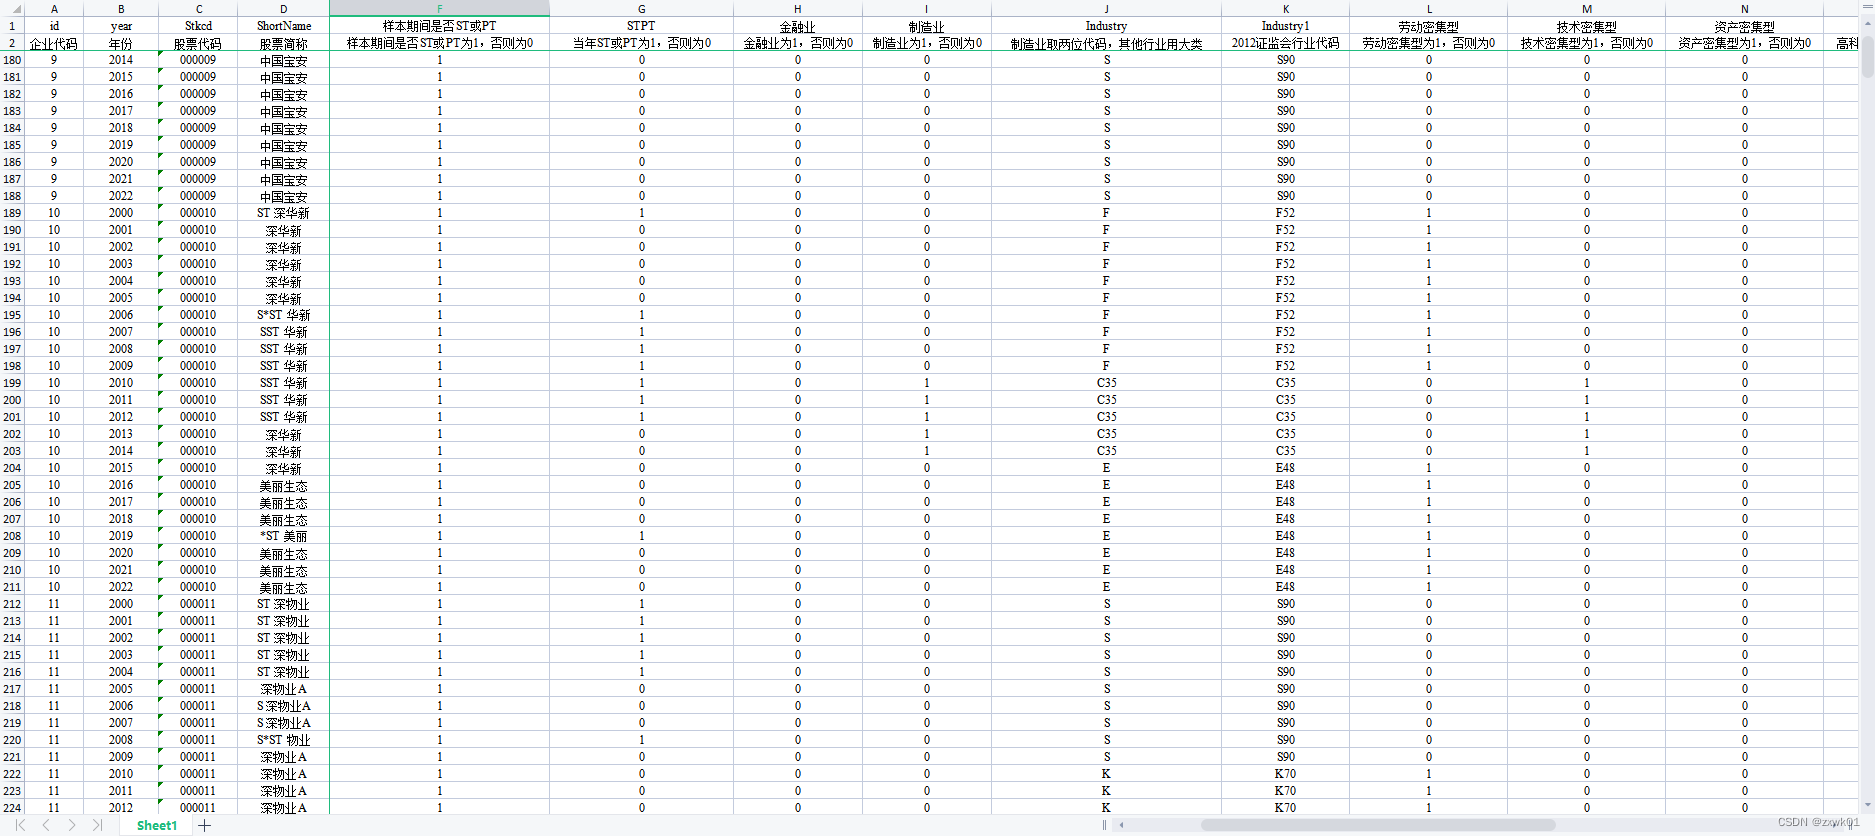Click the '制造业' header in row 1
Screen dimensions: 1875x836
[927, 26]
